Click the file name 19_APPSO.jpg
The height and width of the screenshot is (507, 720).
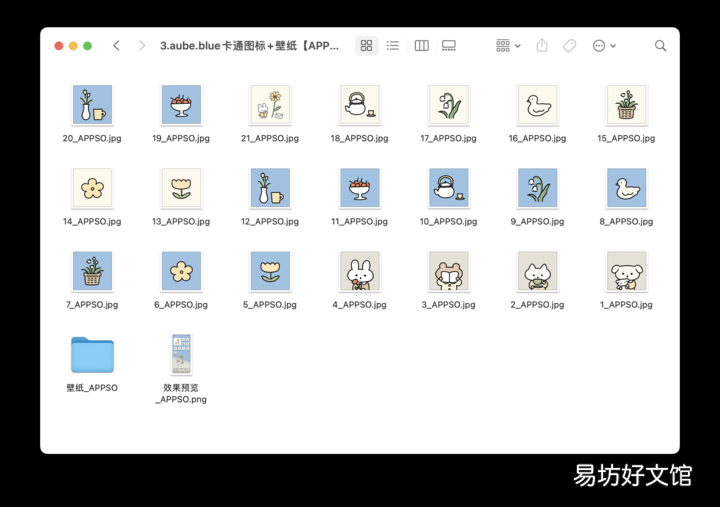pyautogui.click(x=181, y=138)
